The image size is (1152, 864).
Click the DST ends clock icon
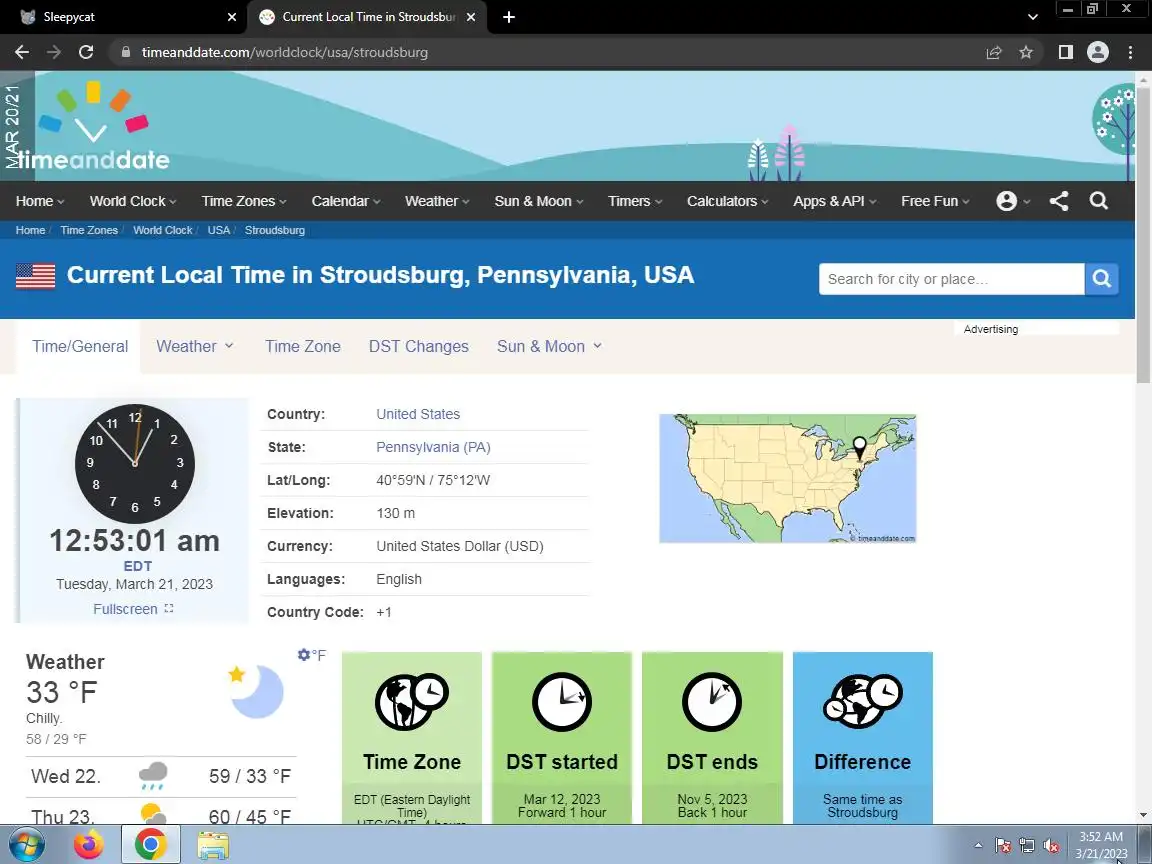(x=712, y=702)
